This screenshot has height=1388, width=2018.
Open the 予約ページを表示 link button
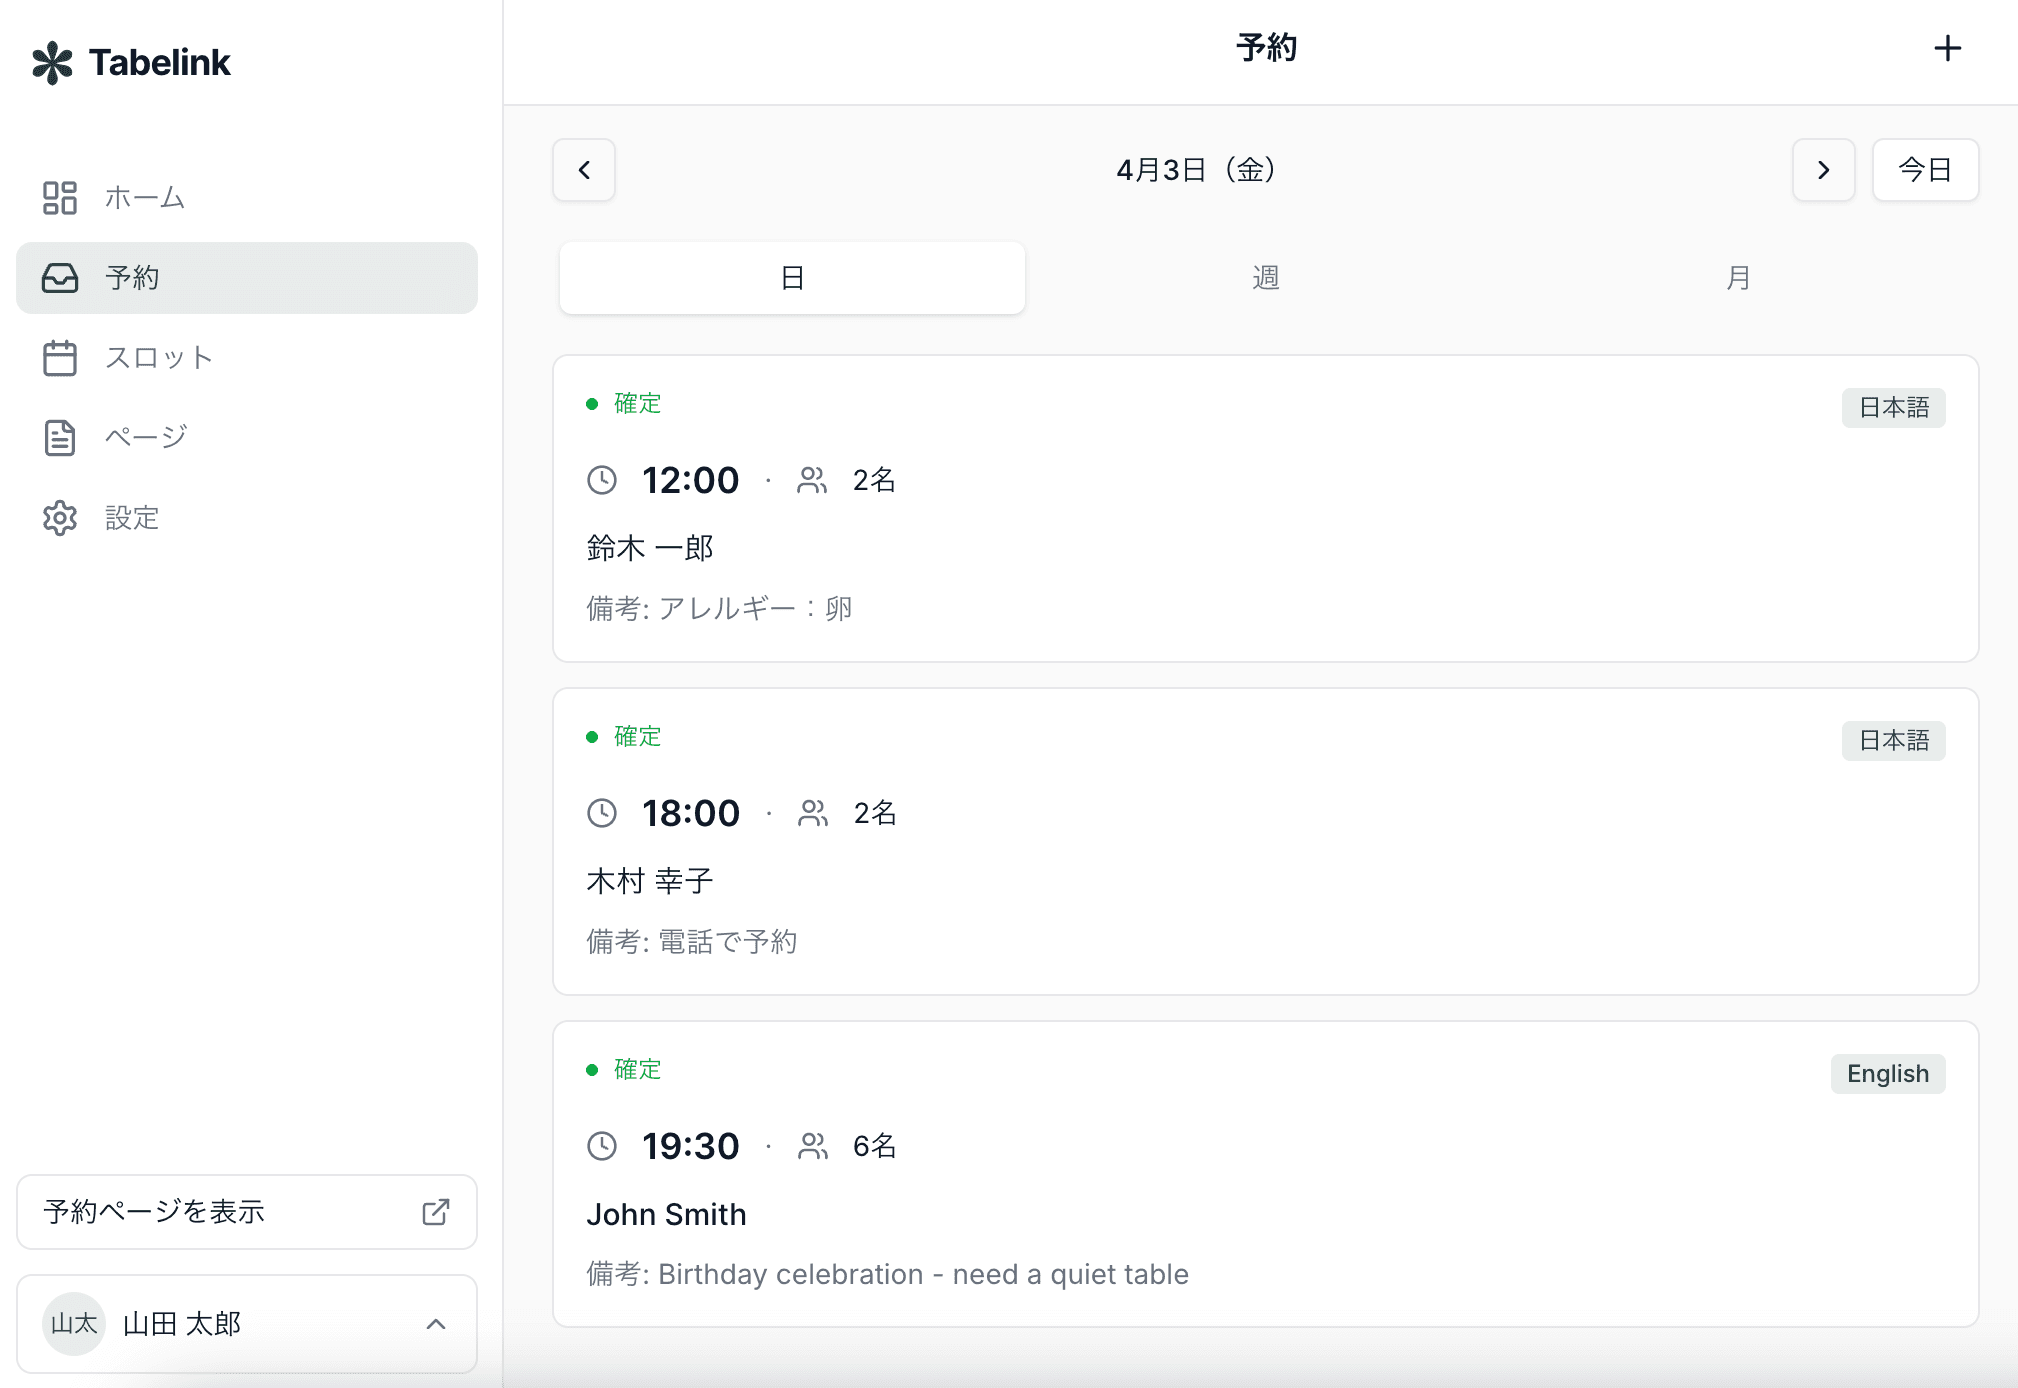[x=247, y=1212]
